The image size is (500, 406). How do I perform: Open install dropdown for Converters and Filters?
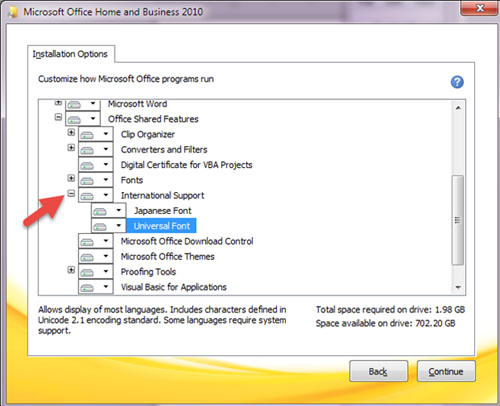(x=96, y=149)
